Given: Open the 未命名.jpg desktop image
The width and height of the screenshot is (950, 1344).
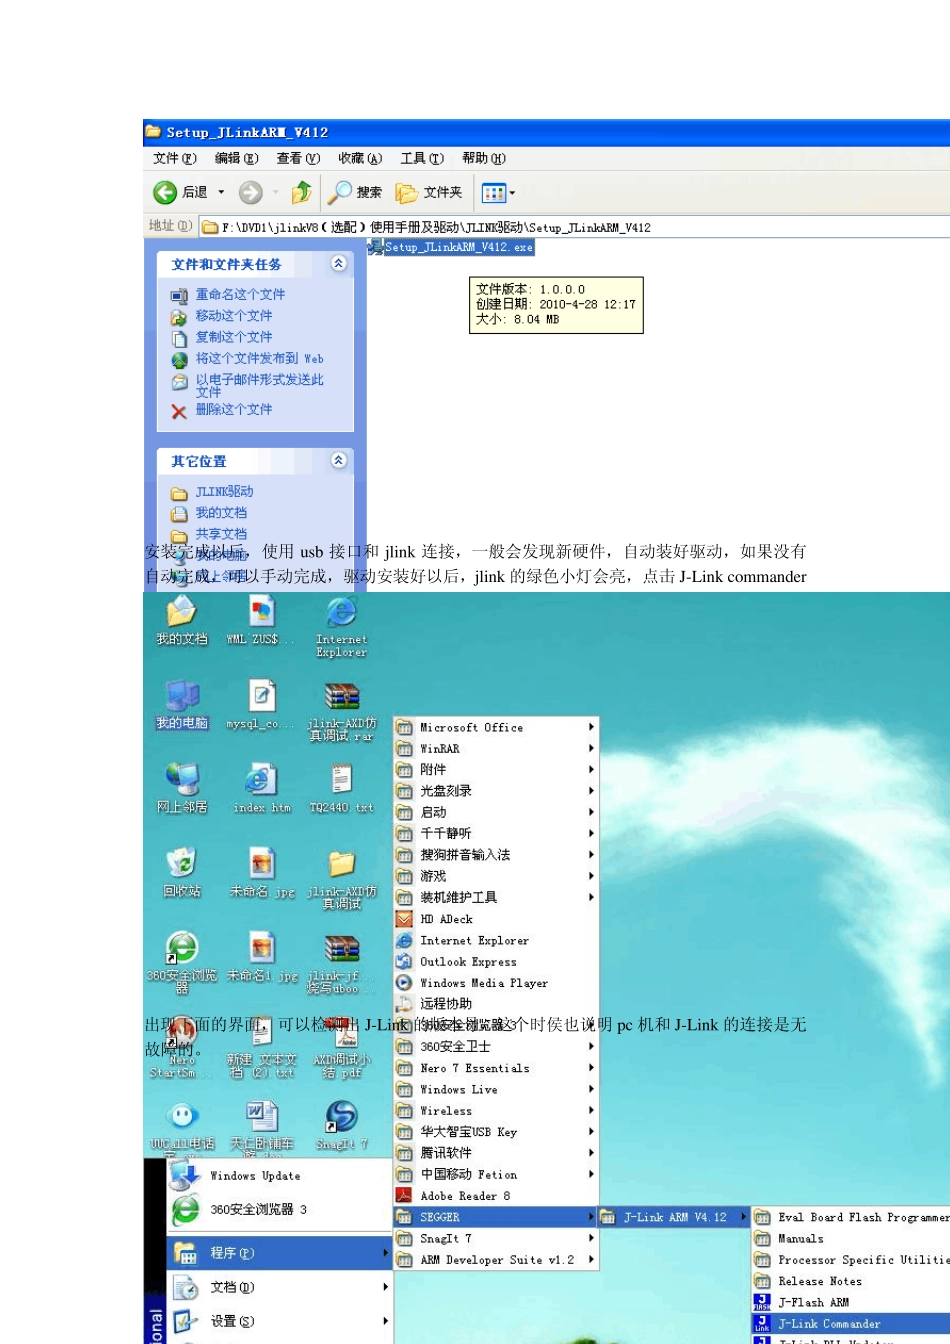Looking at the screenshot, I should (262, 872).
